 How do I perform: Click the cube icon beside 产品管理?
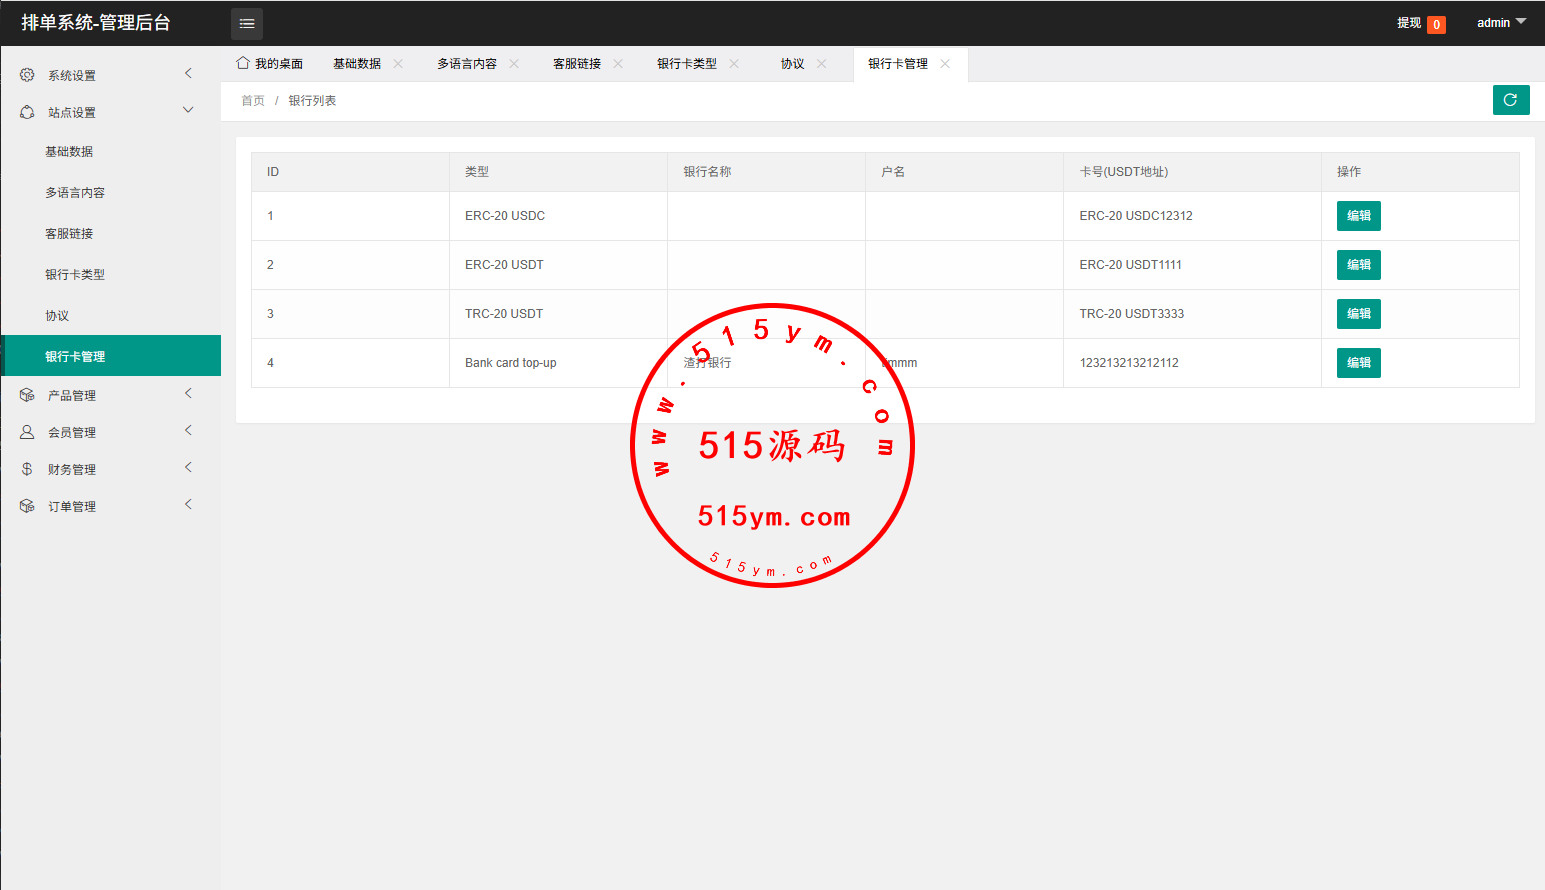coord(27,395)
